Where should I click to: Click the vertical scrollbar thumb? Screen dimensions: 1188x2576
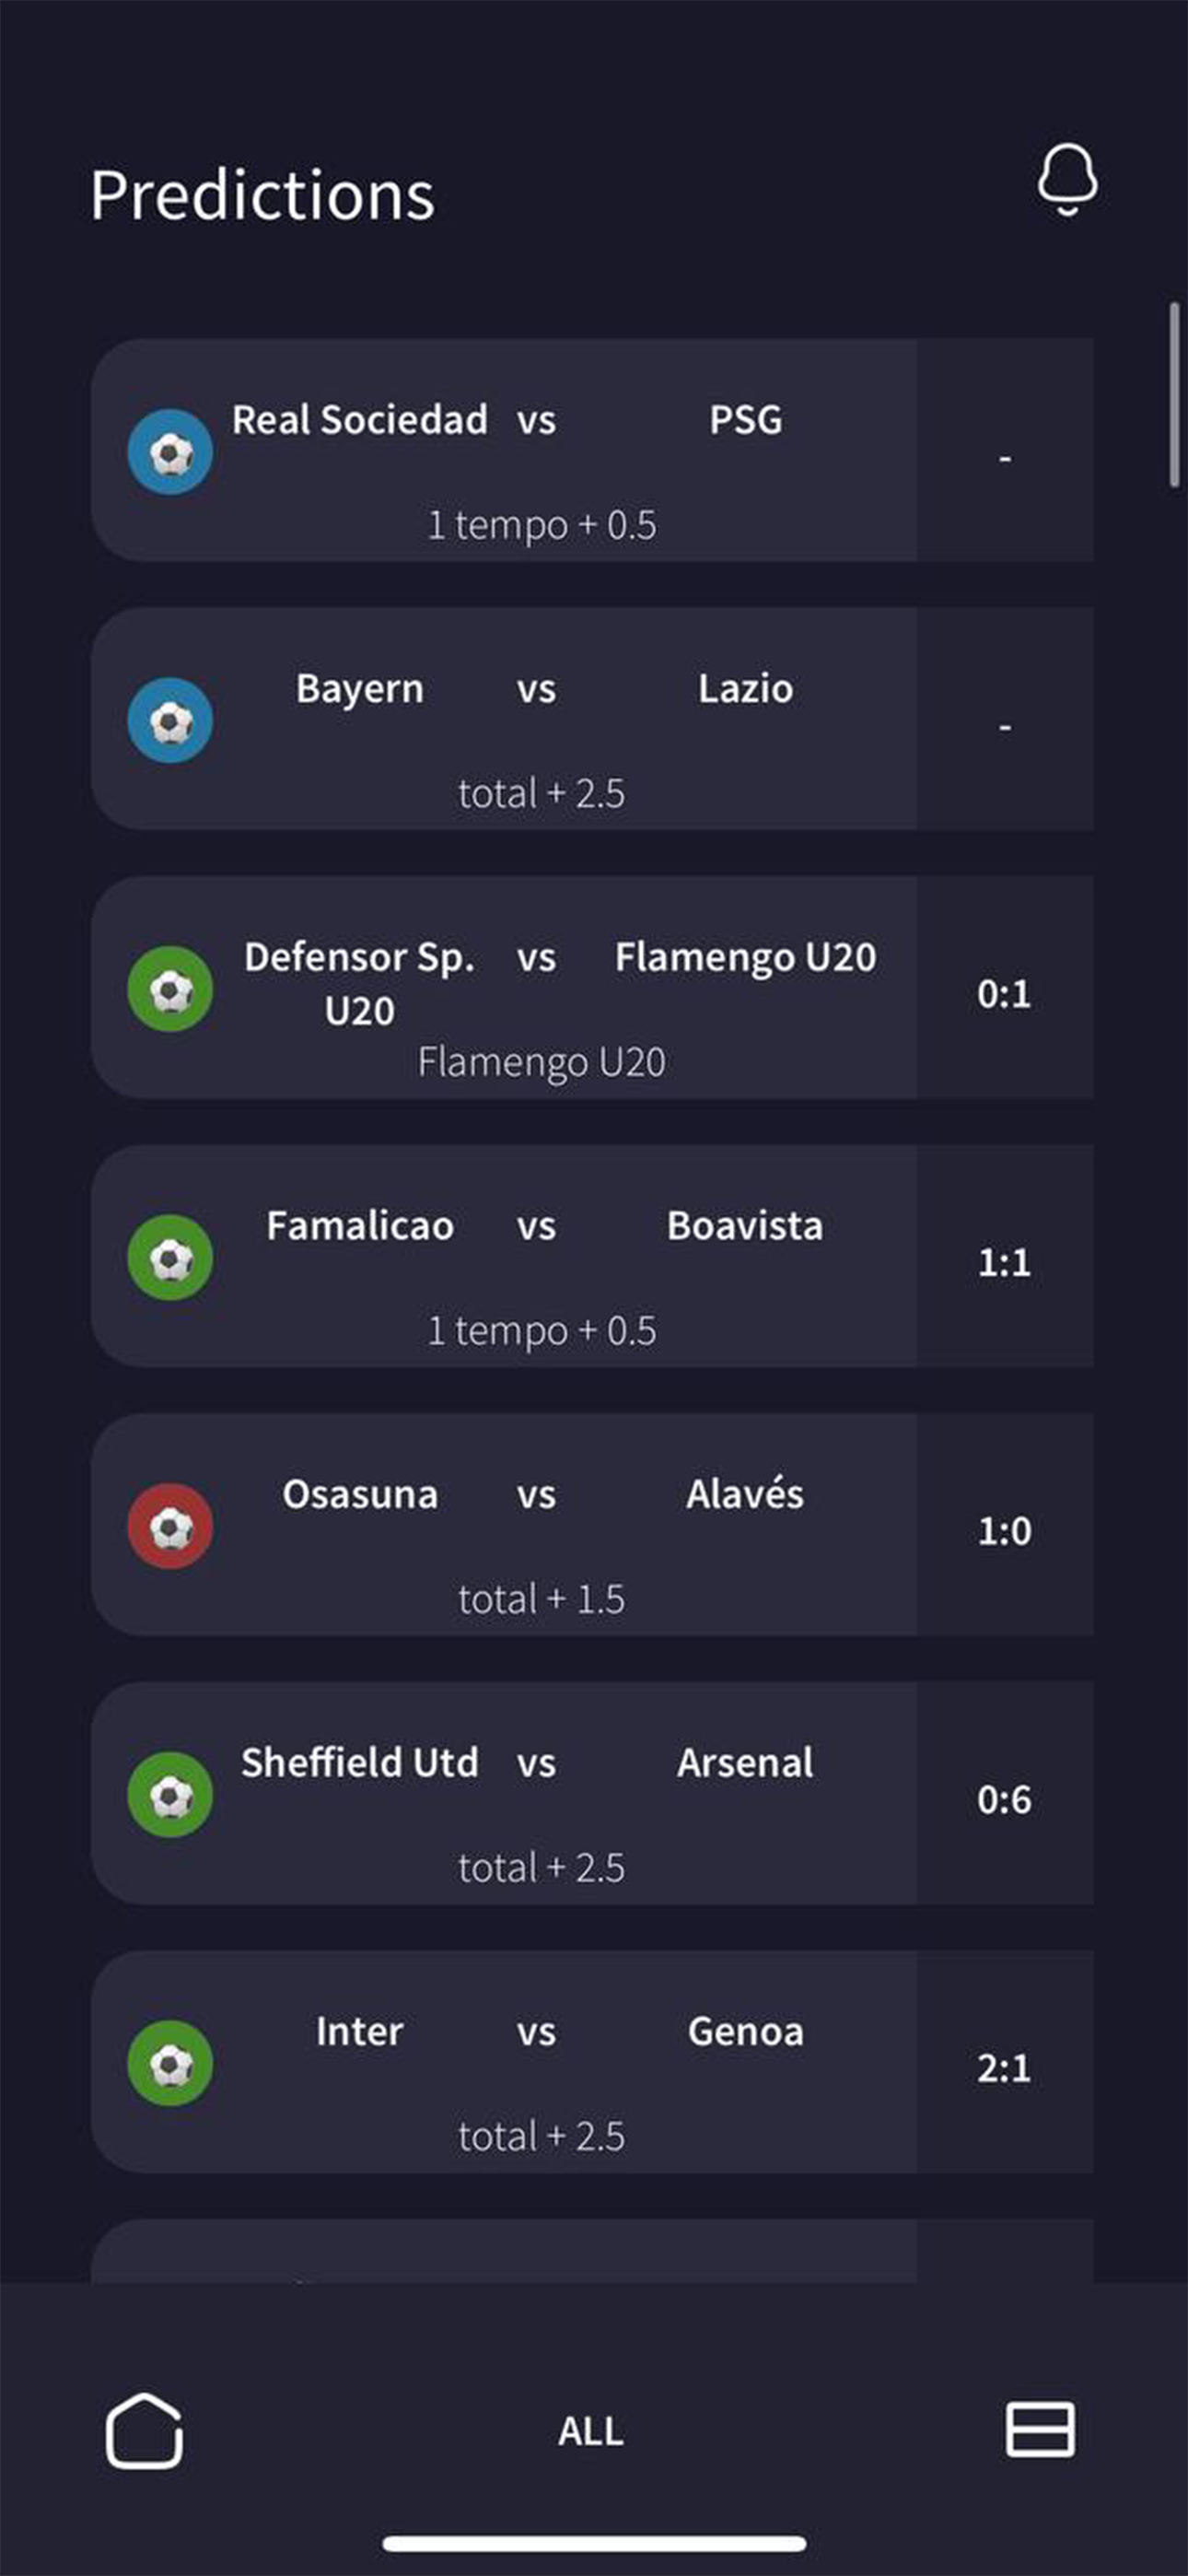pyautogui.click(x=1174, y=395)
